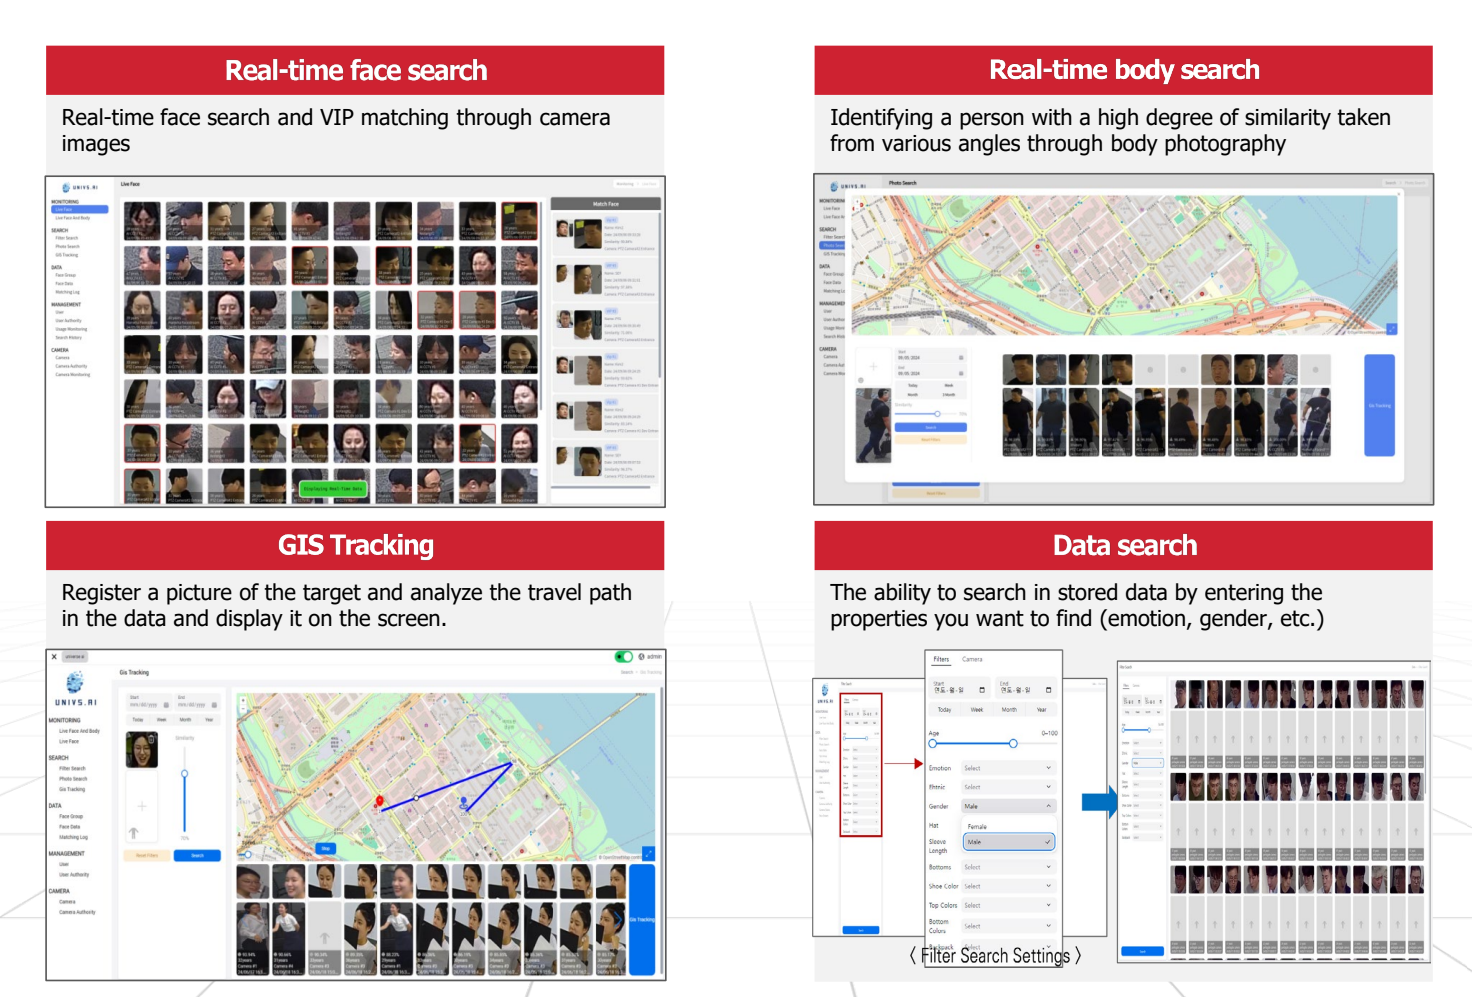Image resolution: width=1472 pixels, height=997 pixels.
Task: Click the queried man-with-backpack photo in Photo Search
Action: 873,425
